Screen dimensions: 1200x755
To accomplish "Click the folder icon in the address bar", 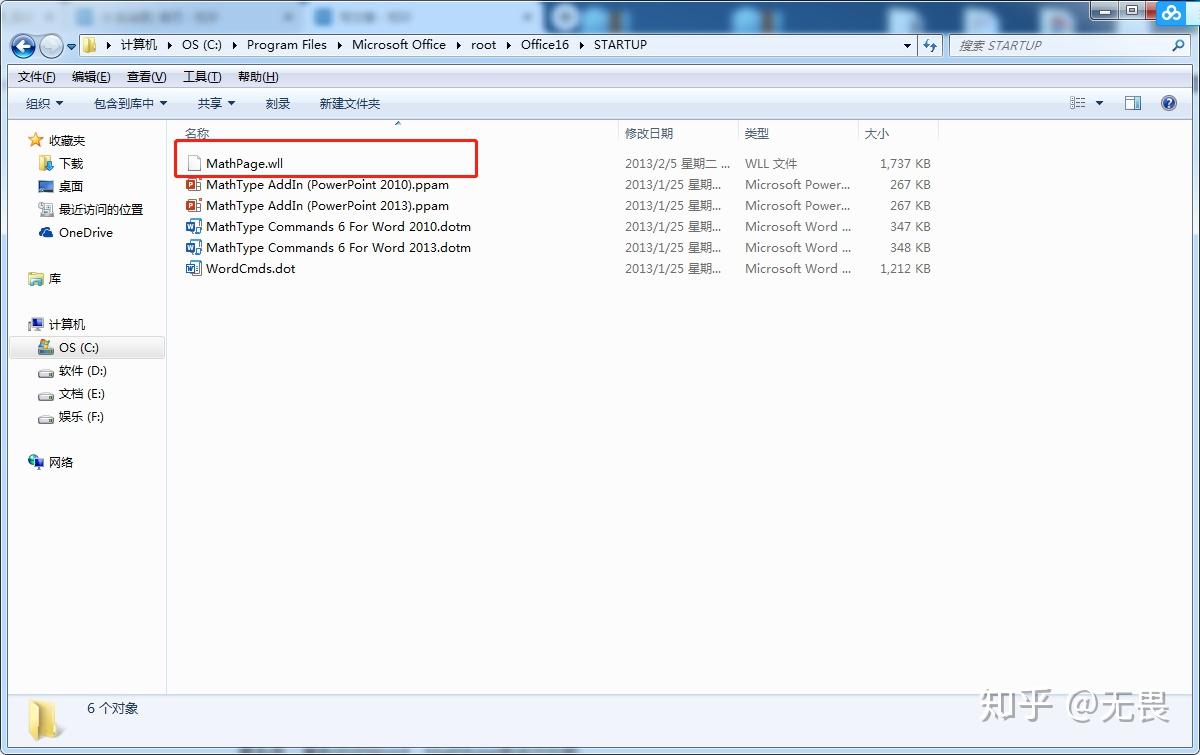I will coord(89,45).
